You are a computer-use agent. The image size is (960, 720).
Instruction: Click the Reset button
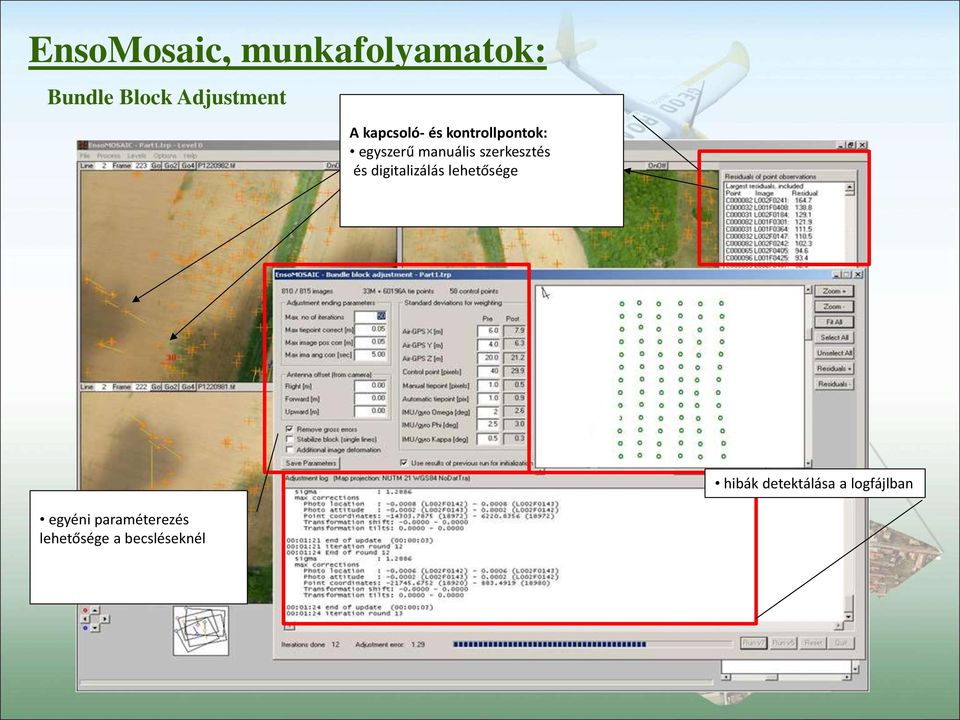[x=813, y=643]
